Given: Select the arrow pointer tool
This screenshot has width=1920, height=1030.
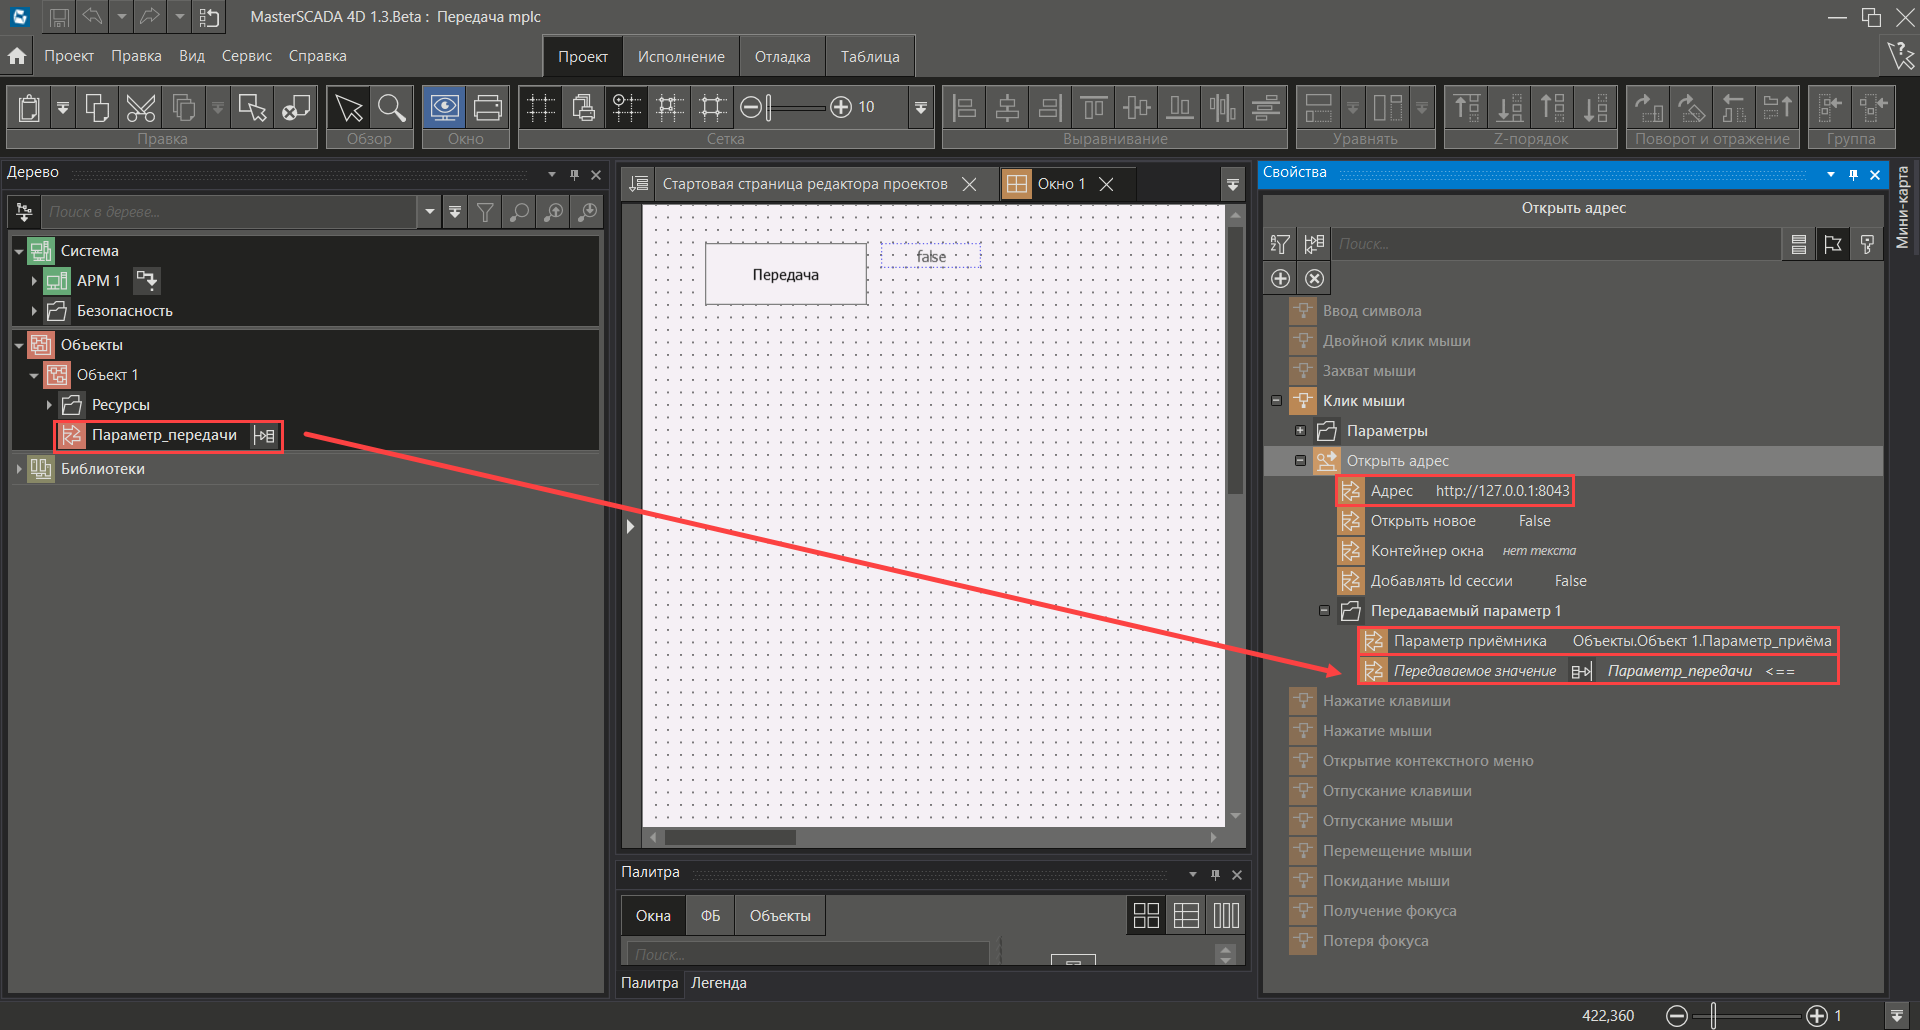Looking at the screenshot, I should coord(349,108).
